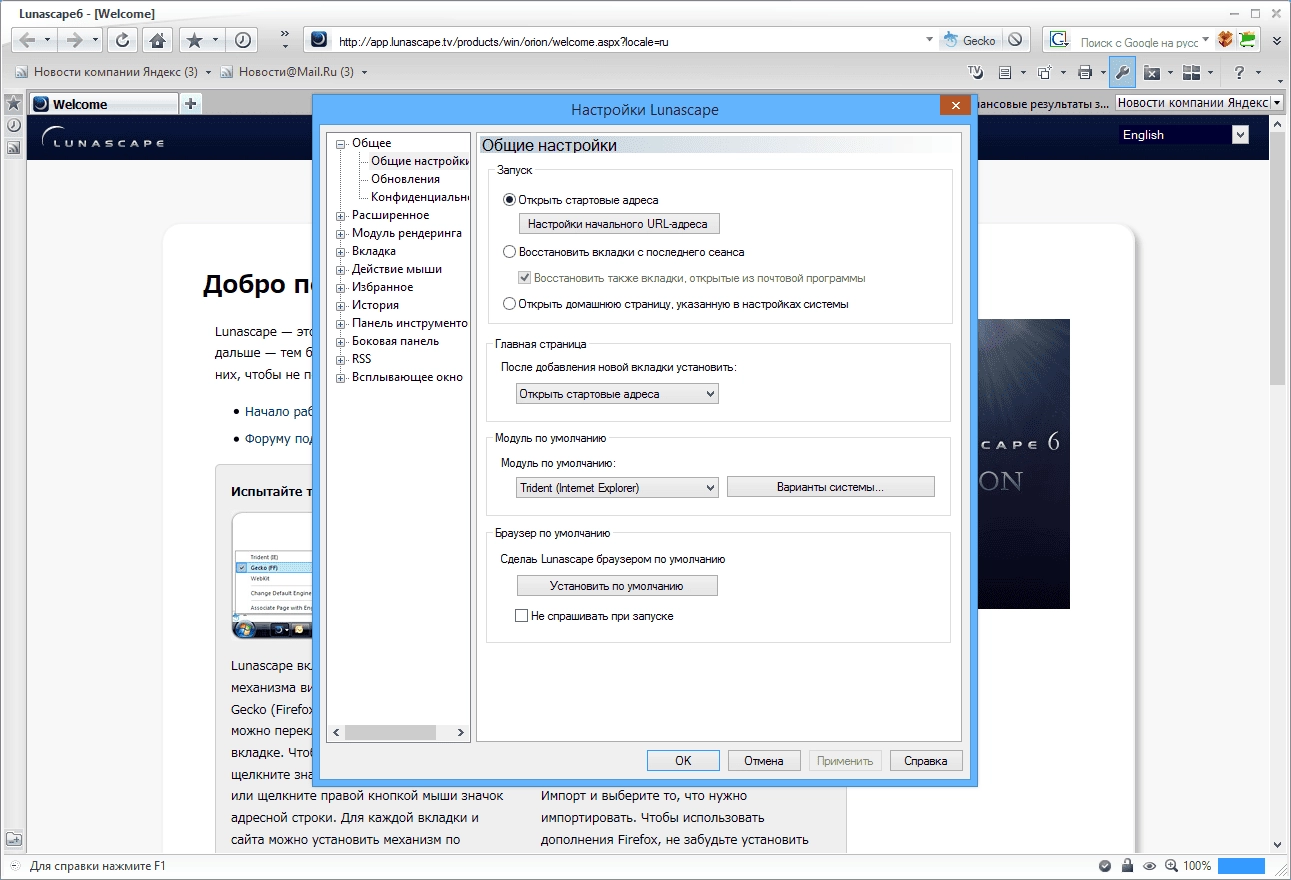The width and height of the screenshot is (1291, 880).
Task: Open the sidebar RSS feed icon
Action: pyautogui.click(x=14, y=148)
